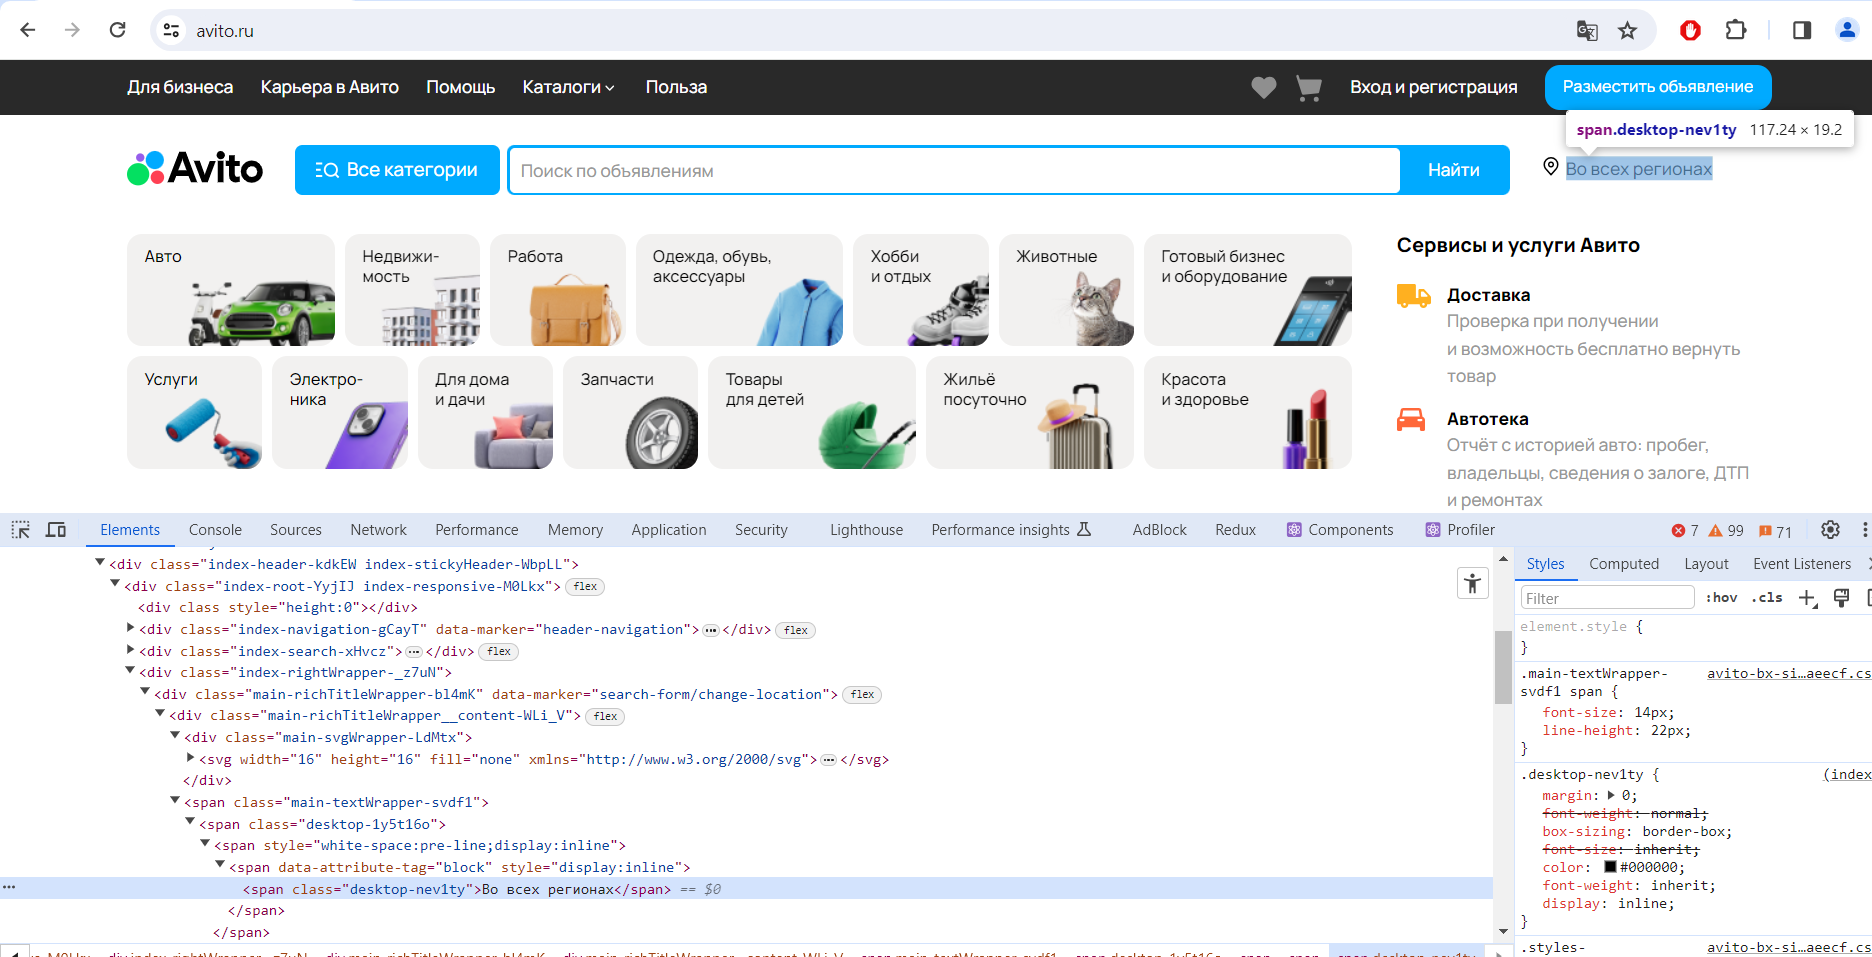Click the browser forward arrow
This screenshot has width=1872, height=957.
[x=72, y=30]
